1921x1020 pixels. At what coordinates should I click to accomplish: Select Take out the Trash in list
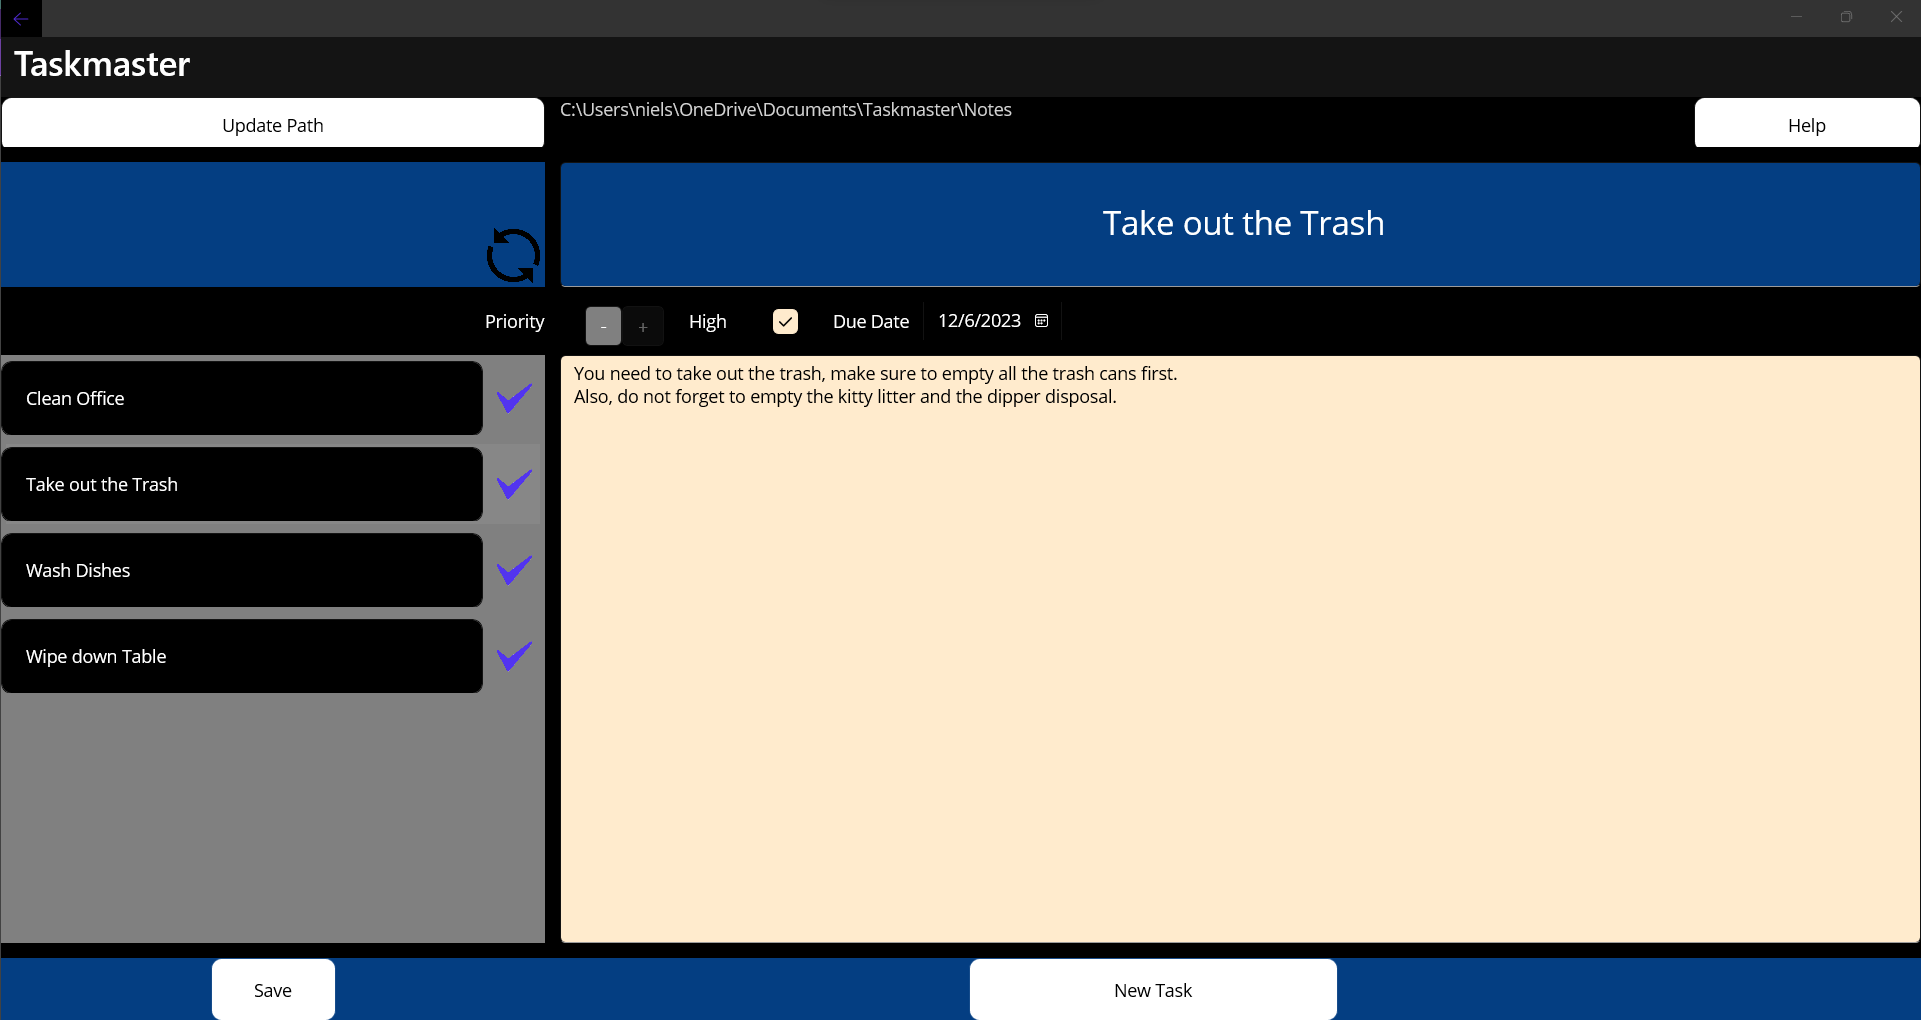(x=242, y=484)
